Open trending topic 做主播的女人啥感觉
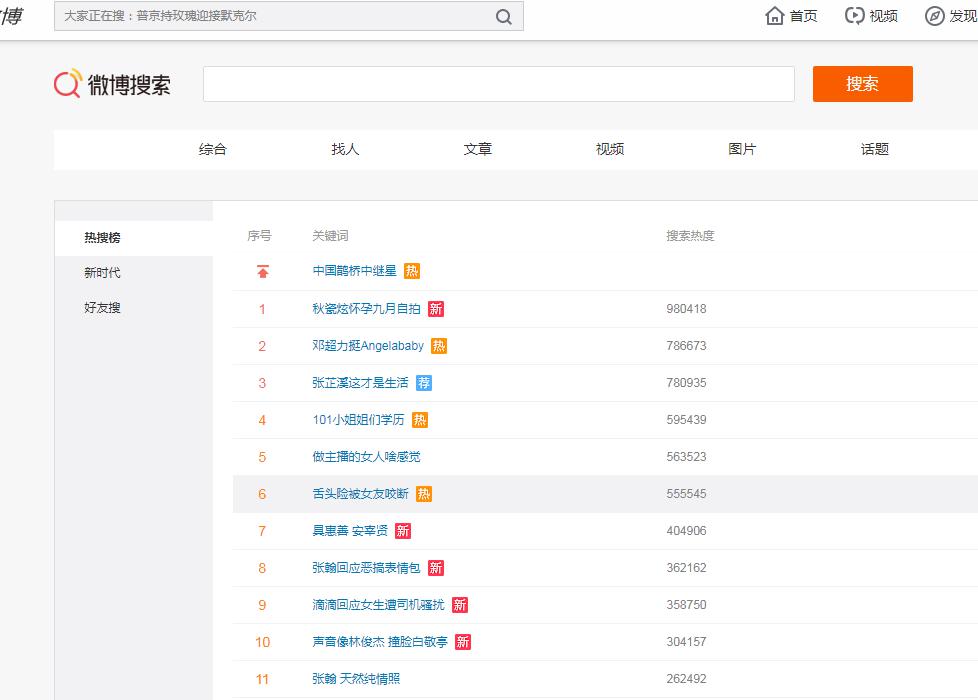The image size is (978, 700). (366, 457)
